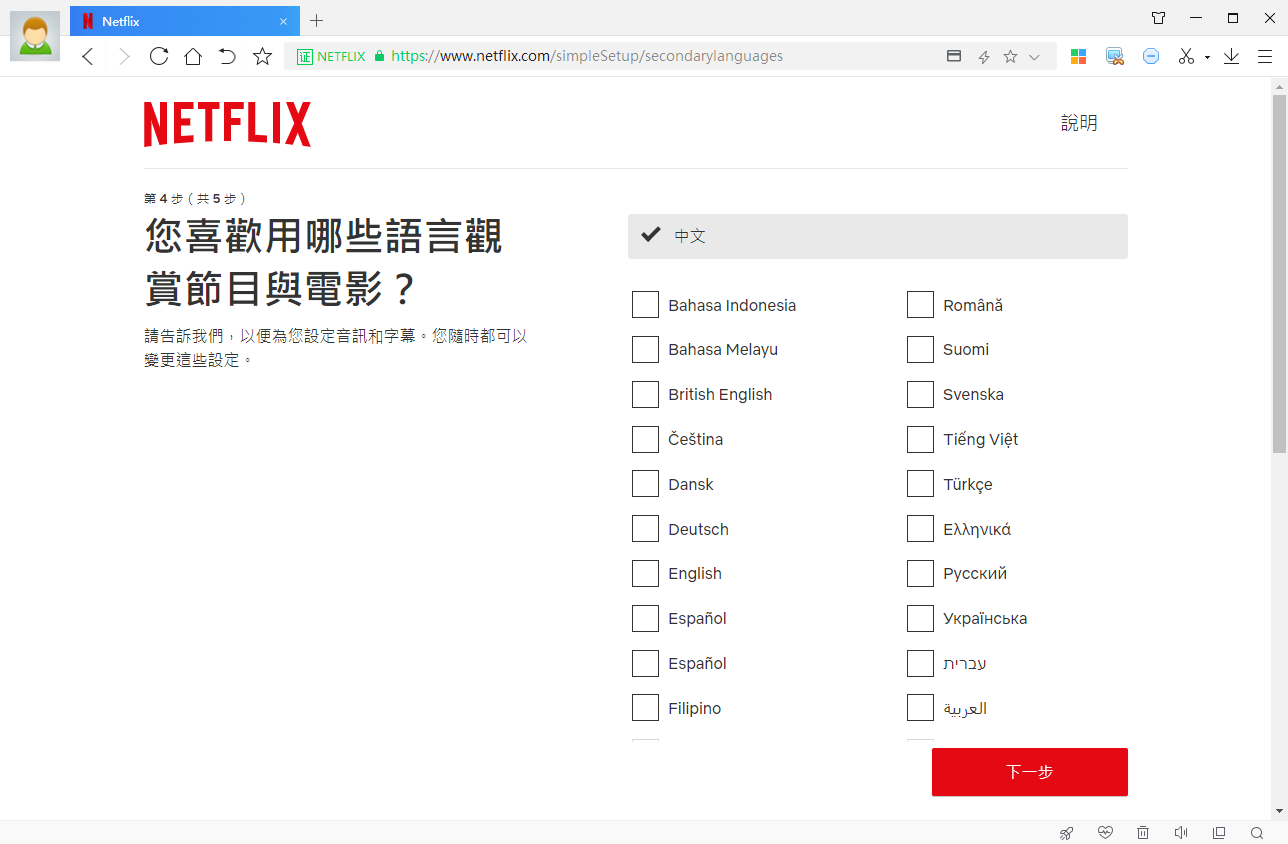Check the Svenska checkbox

[x=920, y=394]
